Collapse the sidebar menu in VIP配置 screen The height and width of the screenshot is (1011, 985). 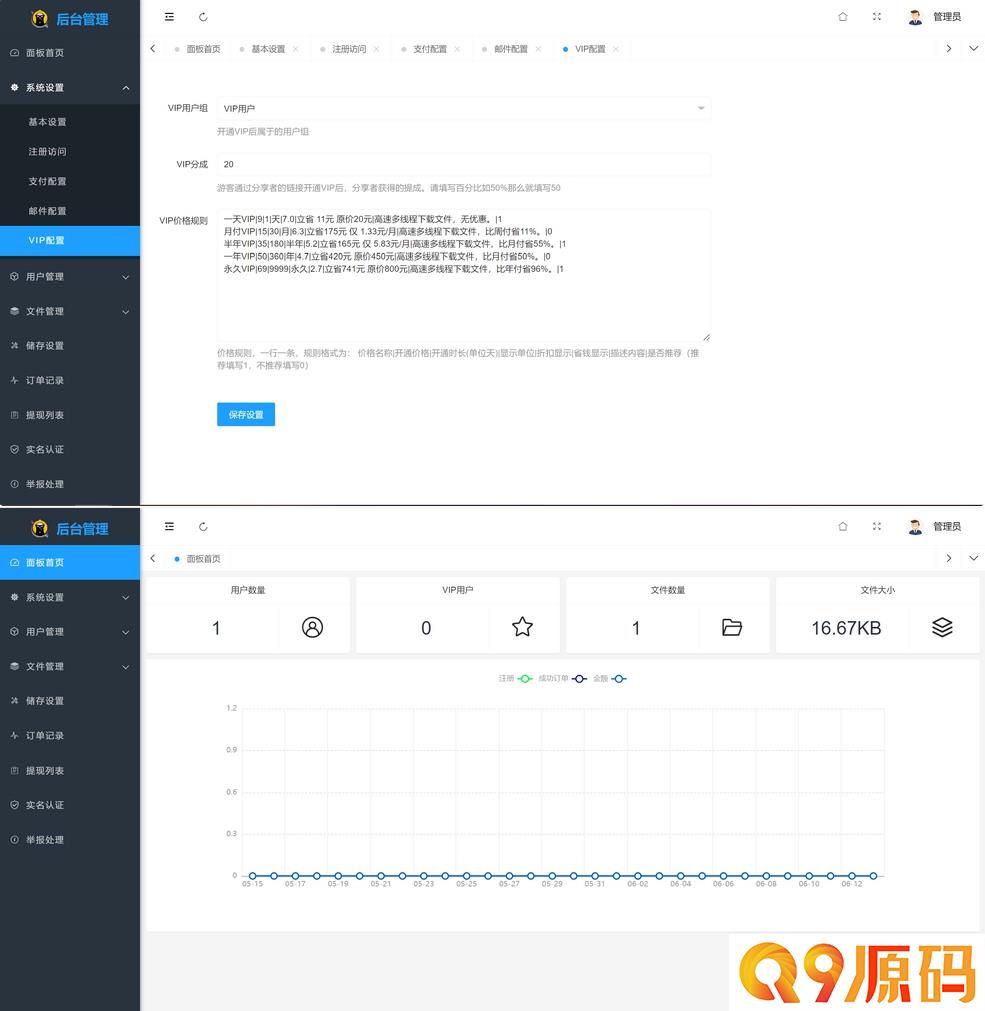click(169, 17)
